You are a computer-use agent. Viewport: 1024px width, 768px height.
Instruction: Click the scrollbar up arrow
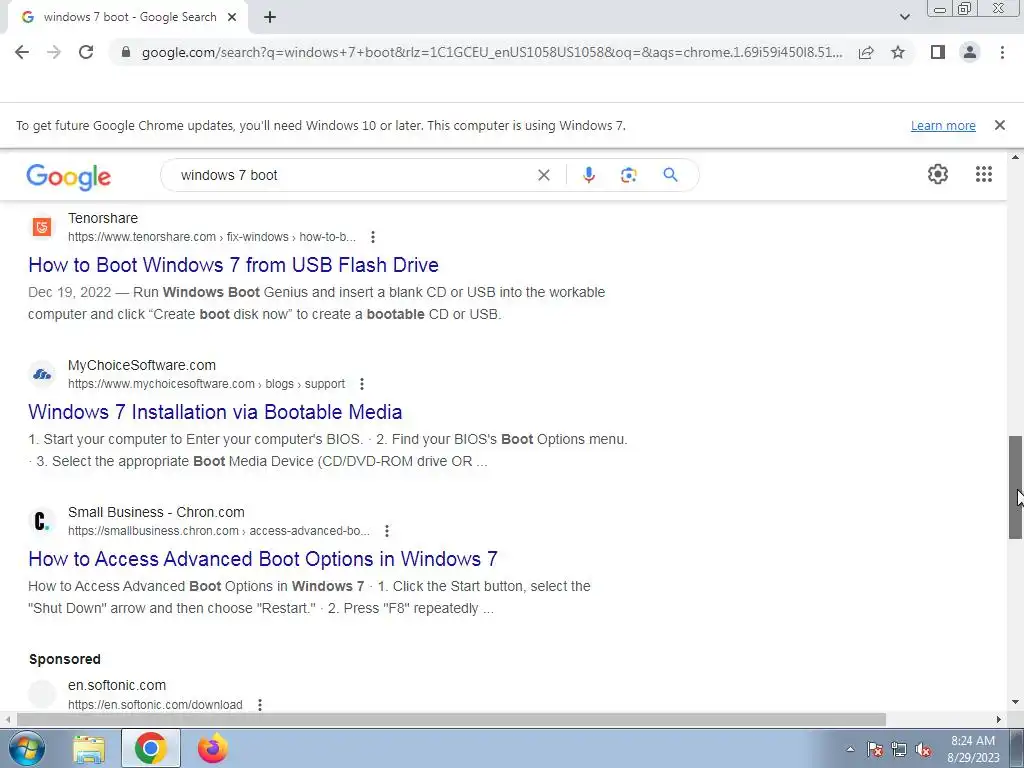(x=1016, y=158)
